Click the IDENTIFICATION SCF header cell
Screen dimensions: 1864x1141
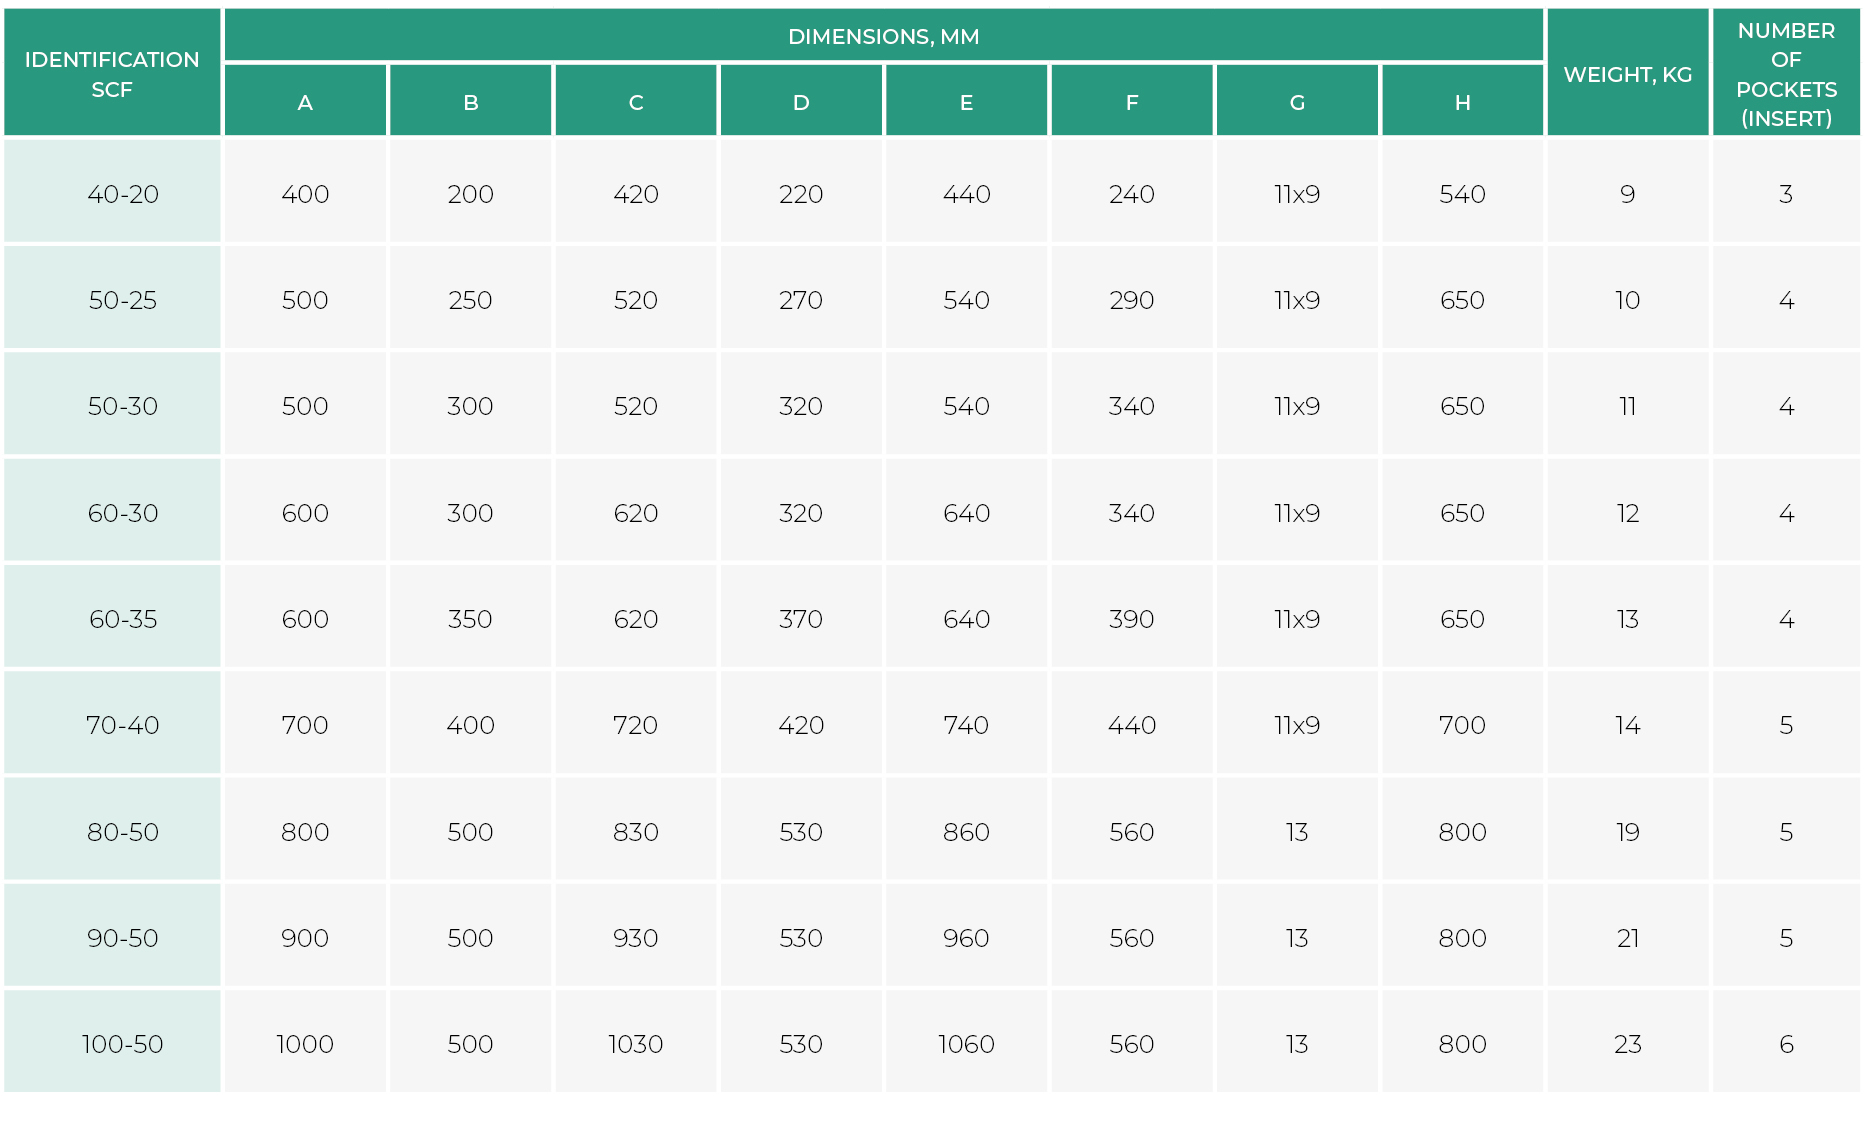(x=112, y=74)
